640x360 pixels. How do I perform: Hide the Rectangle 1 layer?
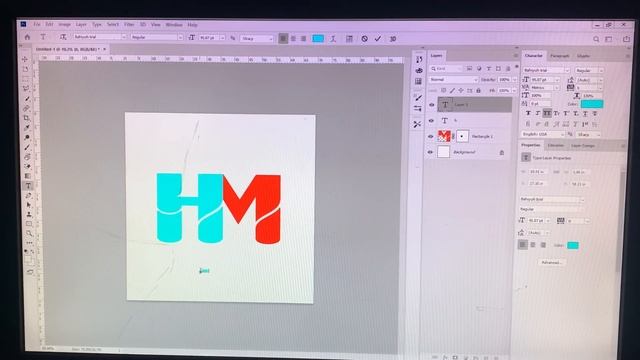[430, 137]
